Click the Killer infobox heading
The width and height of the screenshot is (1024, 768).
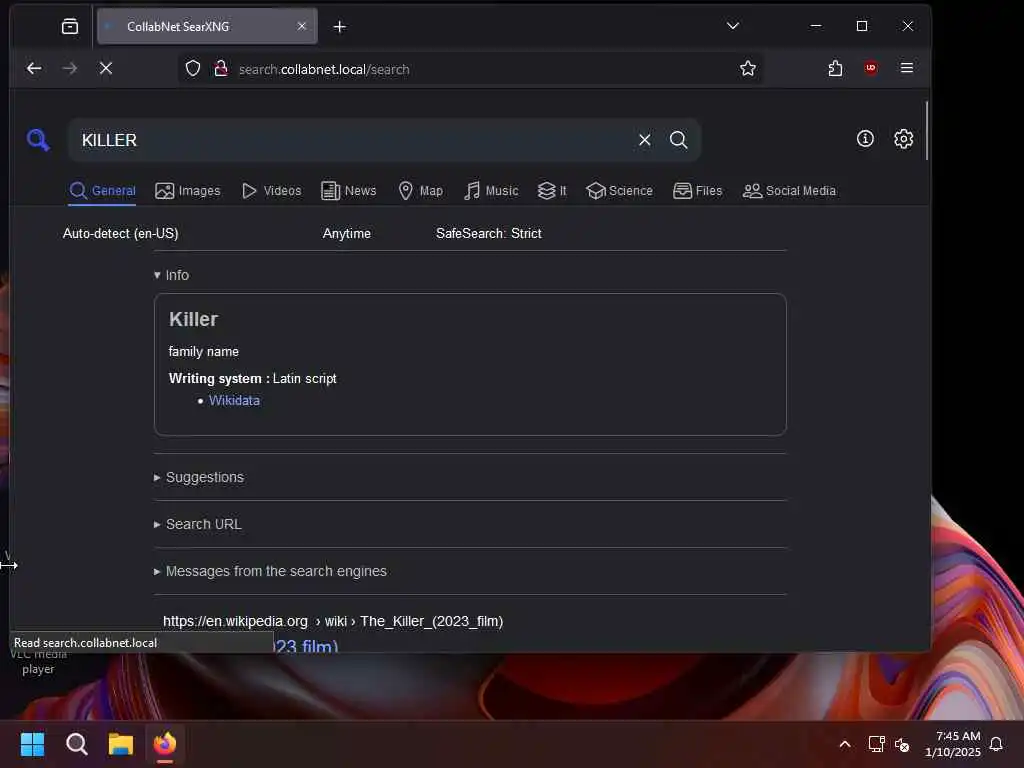click(x=193, y=319)
